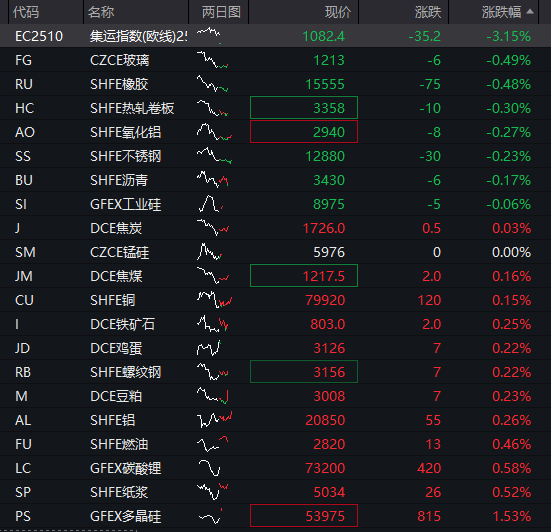The width and height of the screenshot is (551, 532).
Task: Open SHFE沥青 two-day sparkline
Action: (x=212, y=180)
